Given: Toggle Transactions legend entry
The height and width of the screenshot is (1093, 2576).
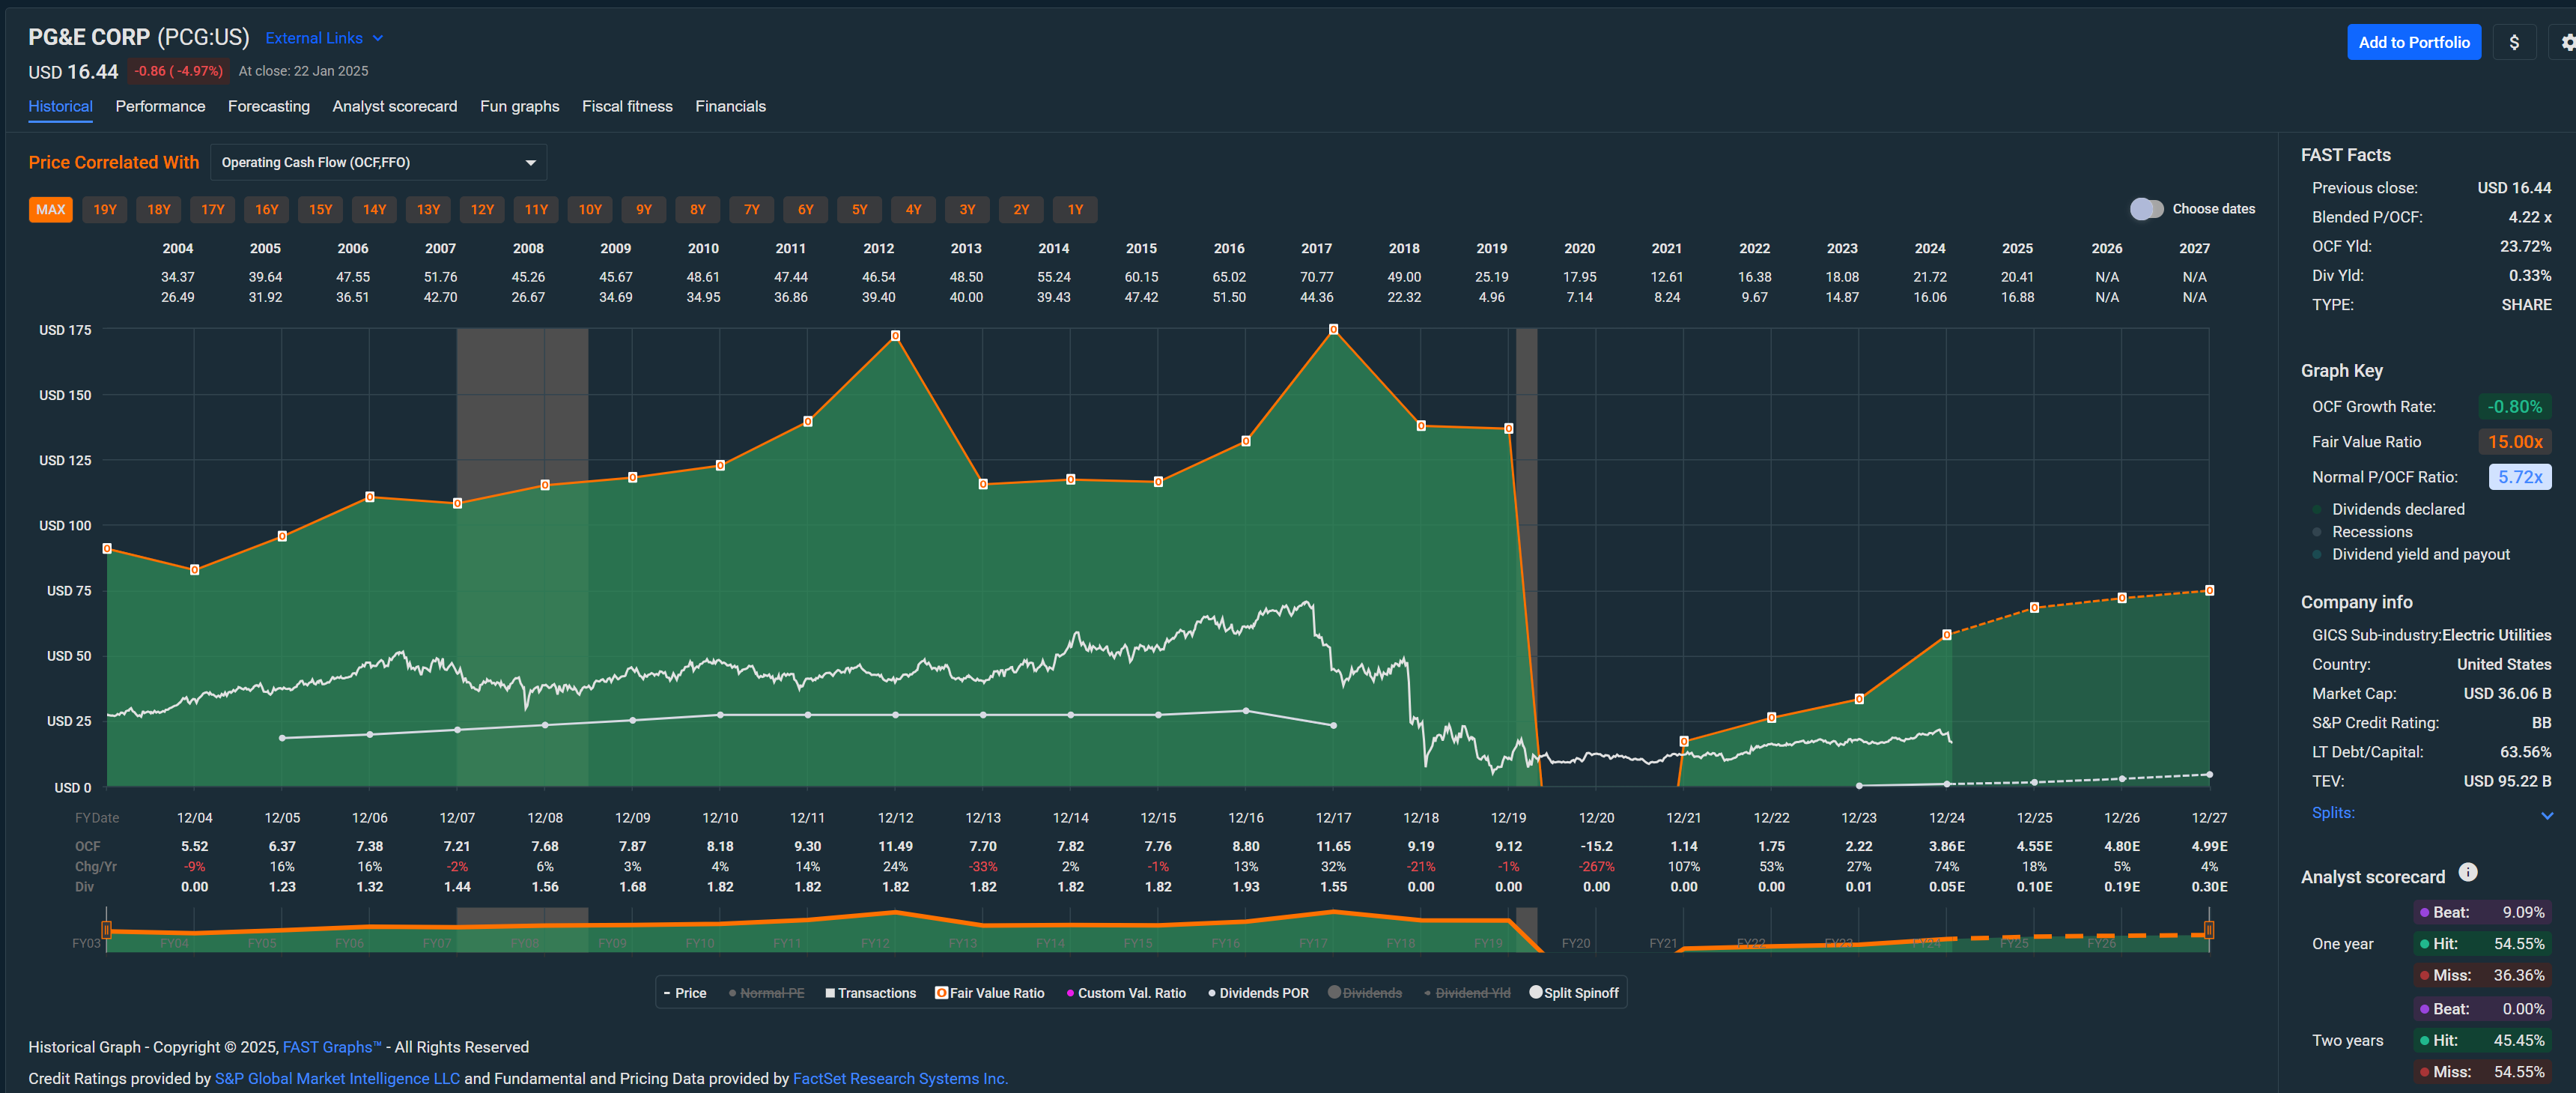Looking at the screenshot, I should tap(870, 993).
